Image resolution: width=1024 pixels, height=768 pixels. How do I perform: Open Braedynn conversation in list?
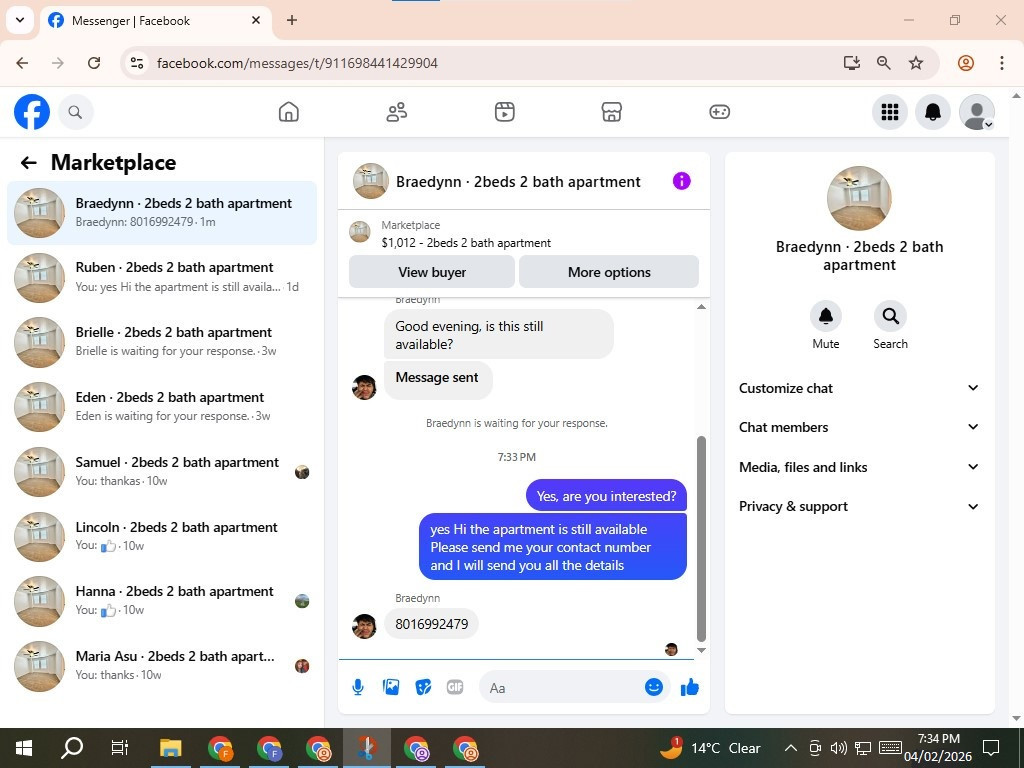(x=162, y=213)
